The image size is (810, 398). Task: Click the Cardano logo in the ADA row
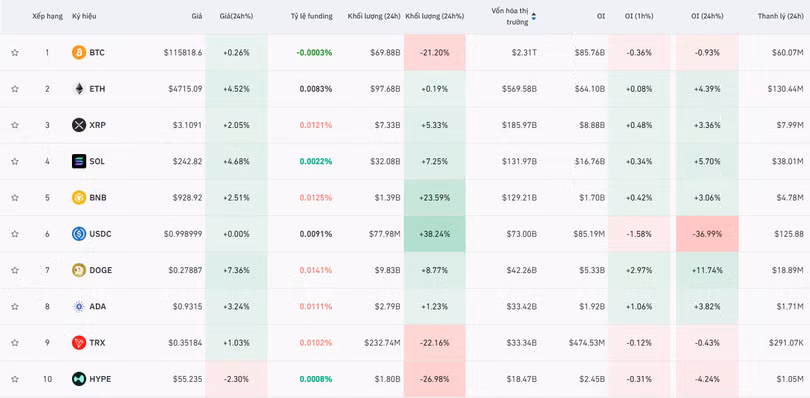[79, 307]
